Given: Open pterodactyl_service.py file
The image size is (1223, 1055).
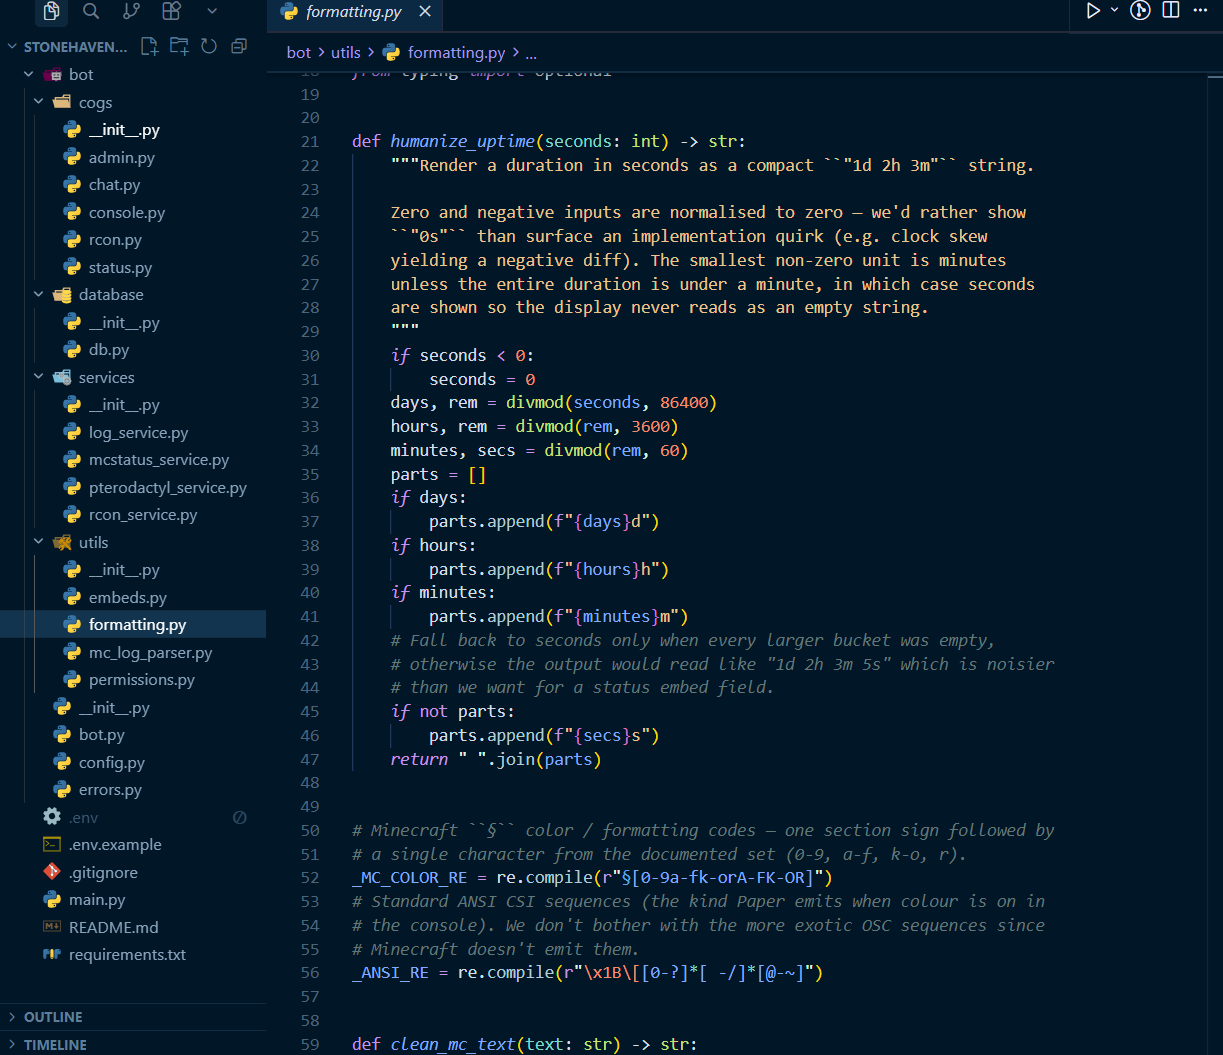Looking at the screenshot, I should click(168, 487).
